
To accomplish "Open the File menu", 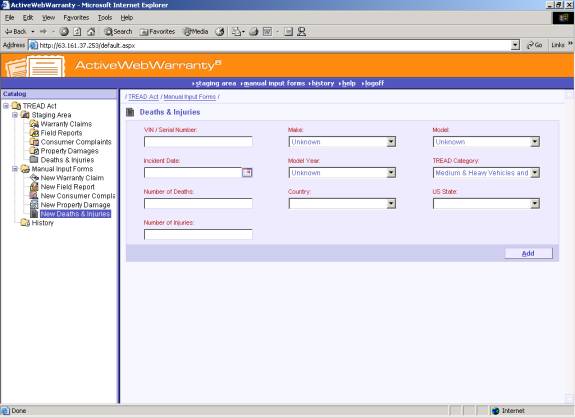I will click(x=9, y=18).
